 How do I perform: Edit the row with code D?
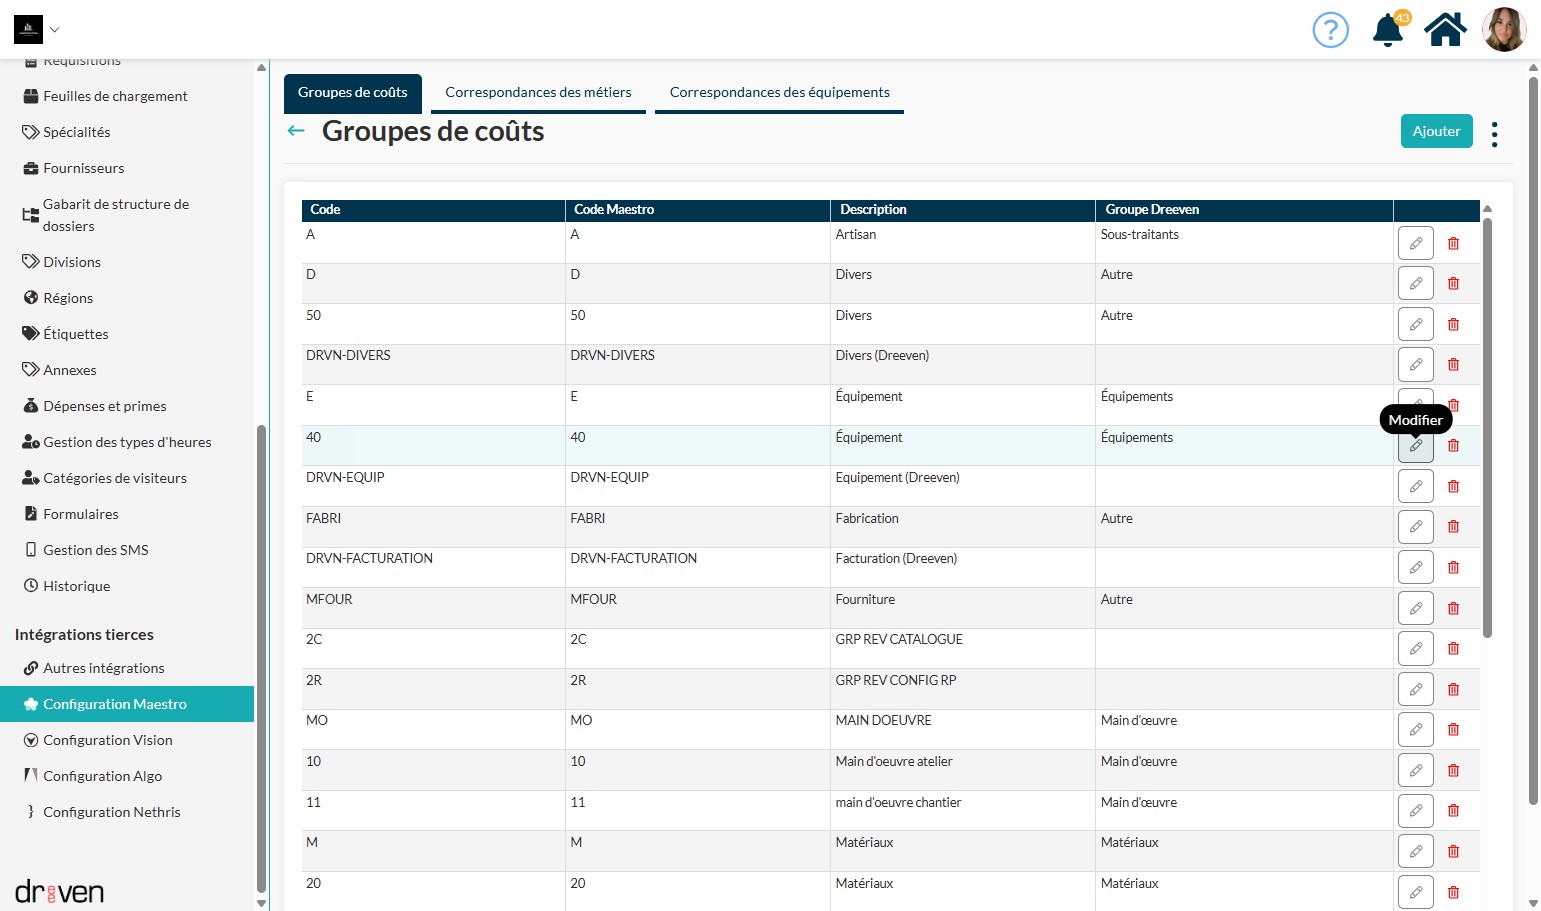[1415, 283]
